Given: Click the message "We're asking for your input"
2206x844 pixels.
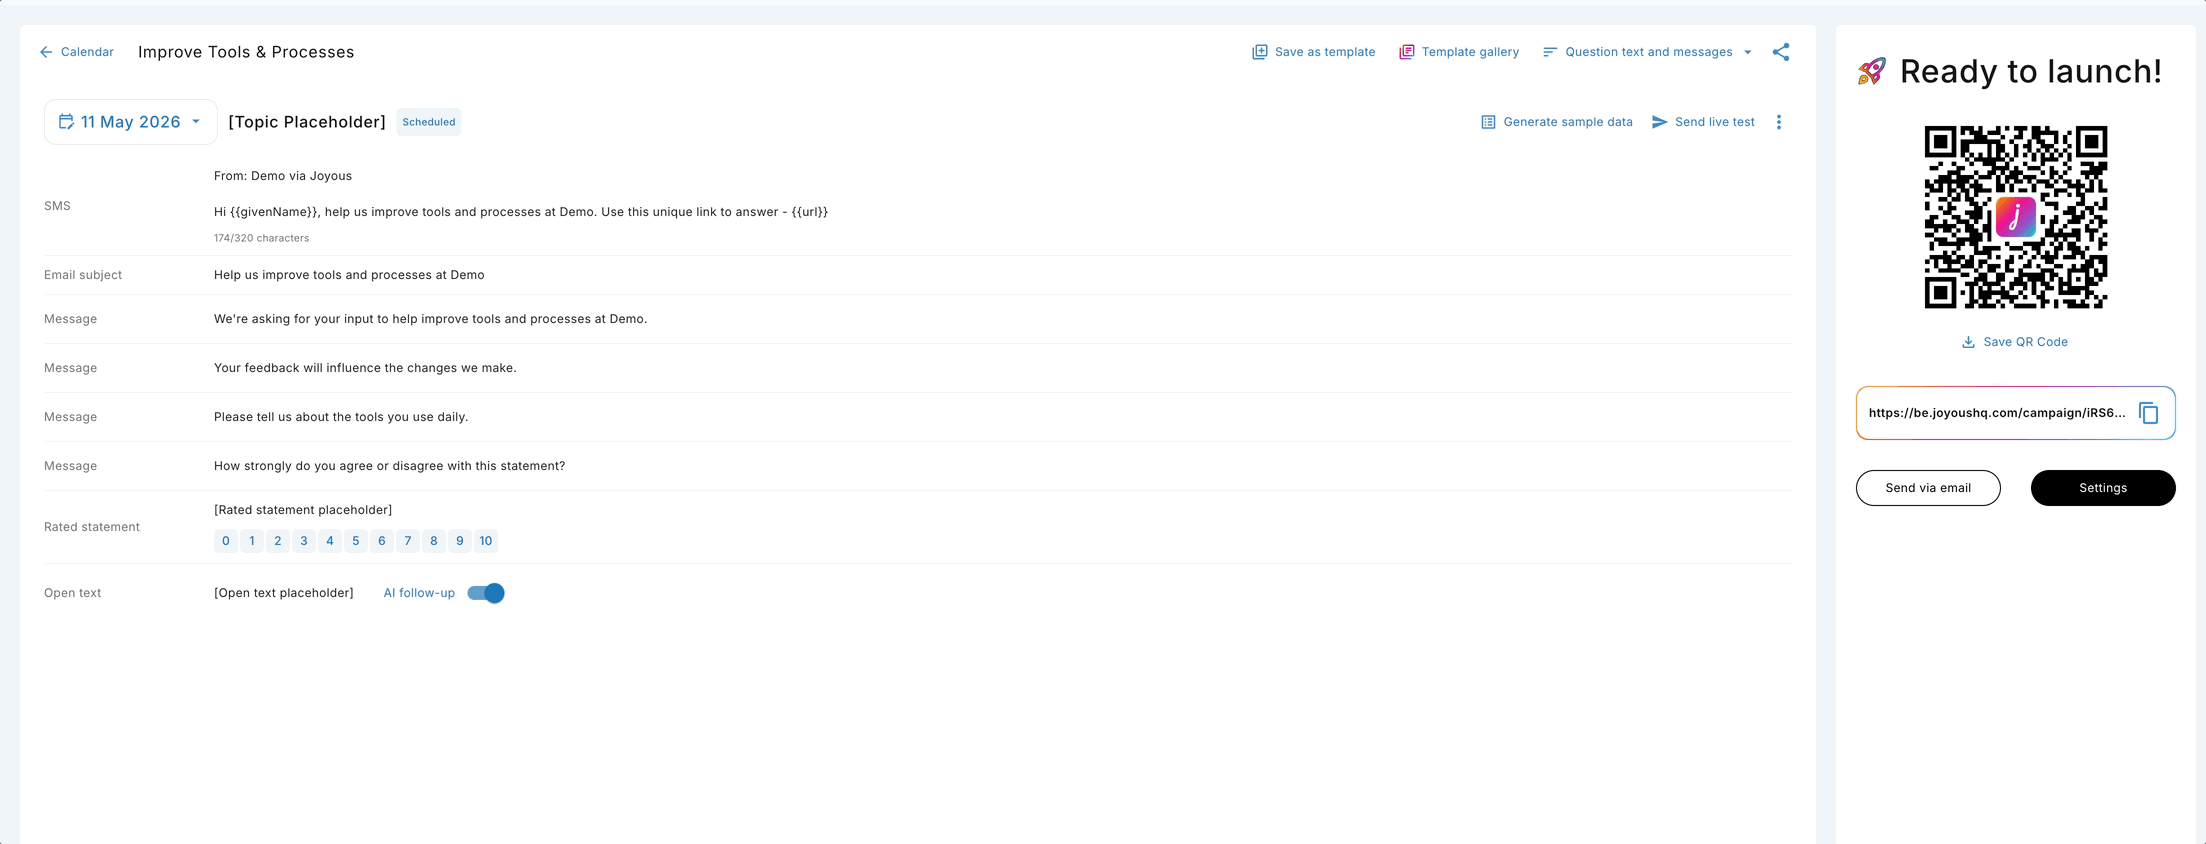Looking at the screenshot, I should coord(430,319).
